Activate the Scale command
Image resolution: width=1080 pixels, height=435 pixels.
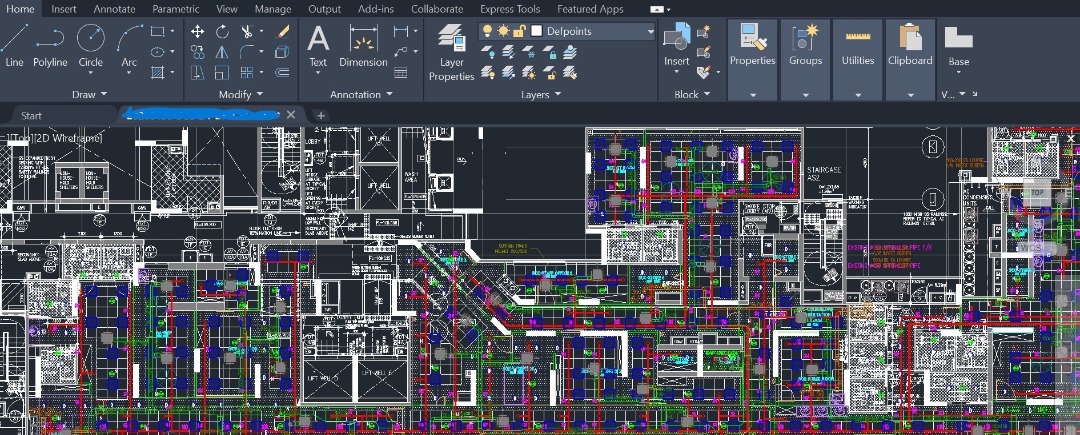click(222, 72)
